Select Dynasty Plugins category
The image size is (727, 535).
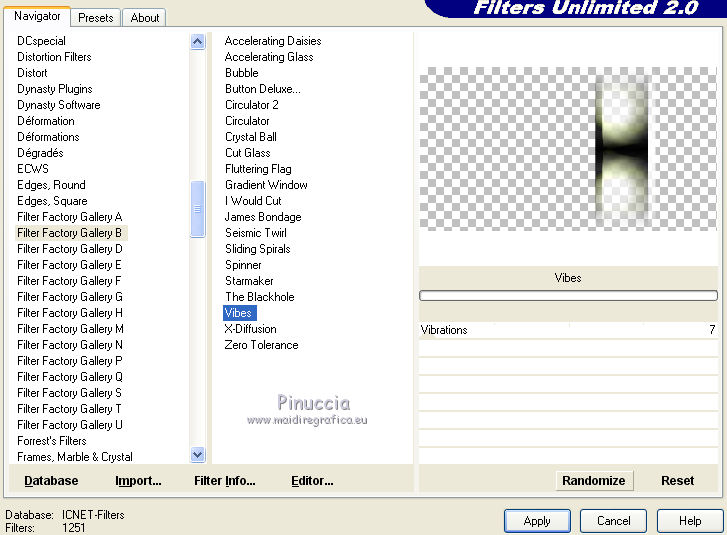pos(55,89)
